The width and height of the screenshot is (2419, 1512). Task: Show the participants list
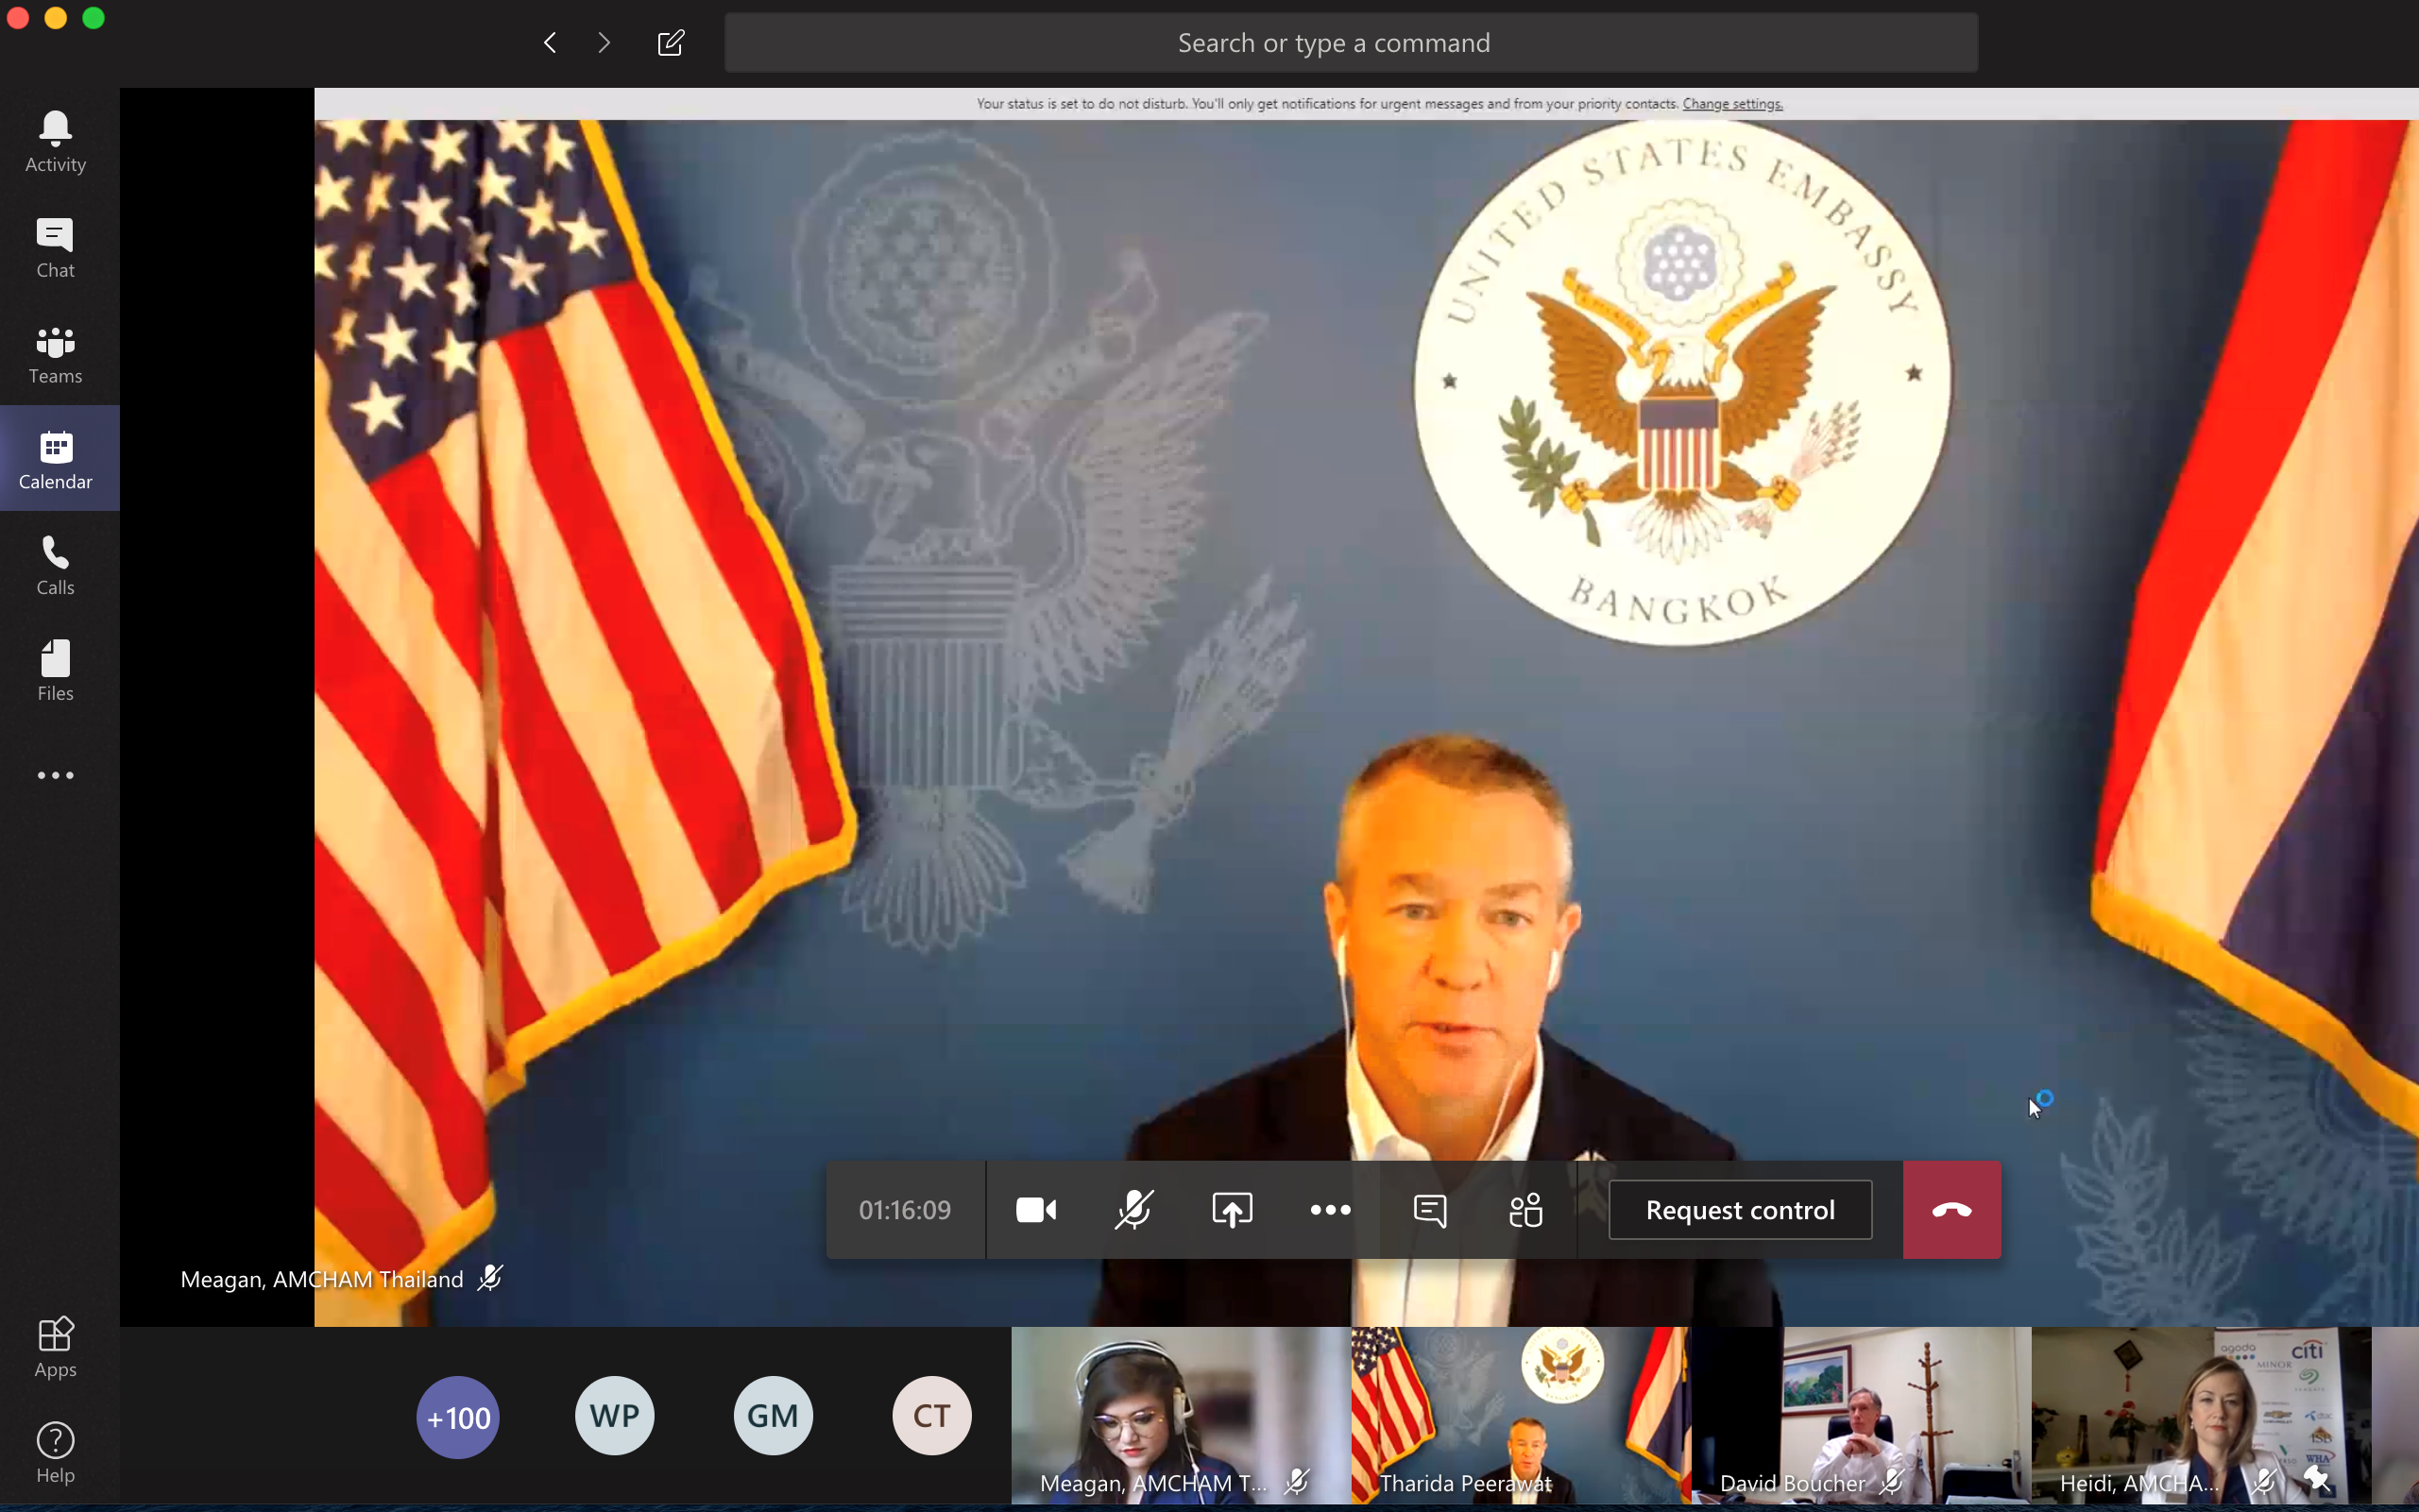[x=1526, y=1210]
